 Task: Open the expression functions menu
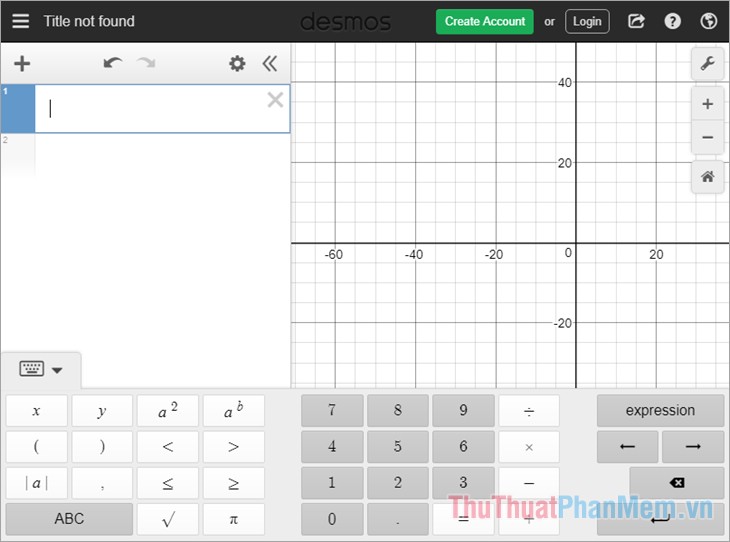[x=660, y=410]
